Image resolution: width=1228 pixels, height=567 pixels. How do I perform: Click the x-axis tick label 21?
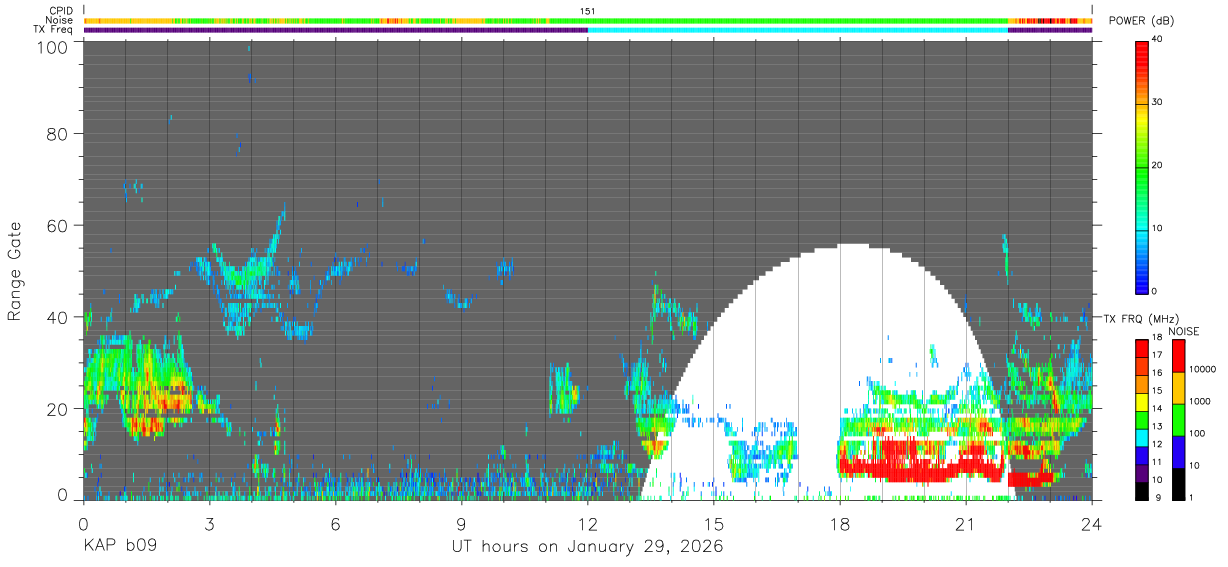(966, 524)
